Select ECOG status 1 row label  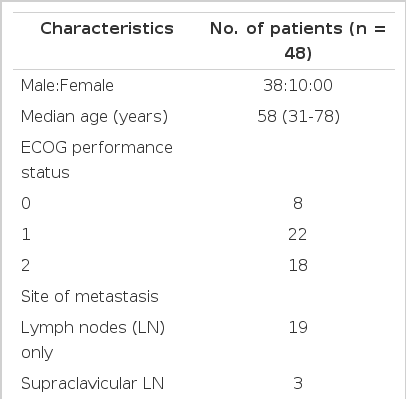point(26,234)
